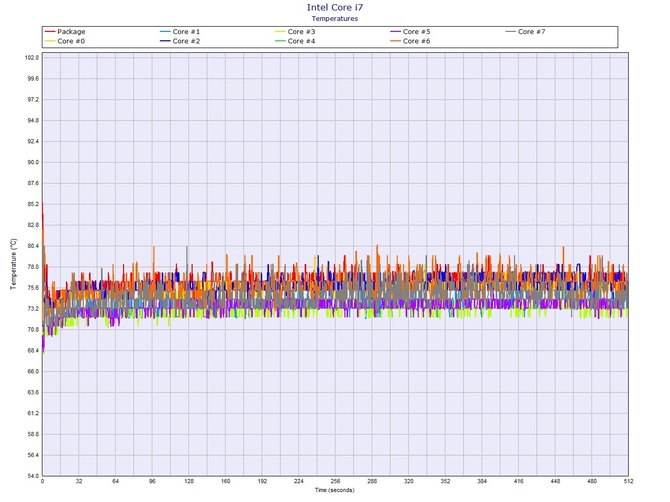Click the 256 x-axis tick label
Image resolution: width=670 pixels, height=502 pixels.
tap(335, 481)
